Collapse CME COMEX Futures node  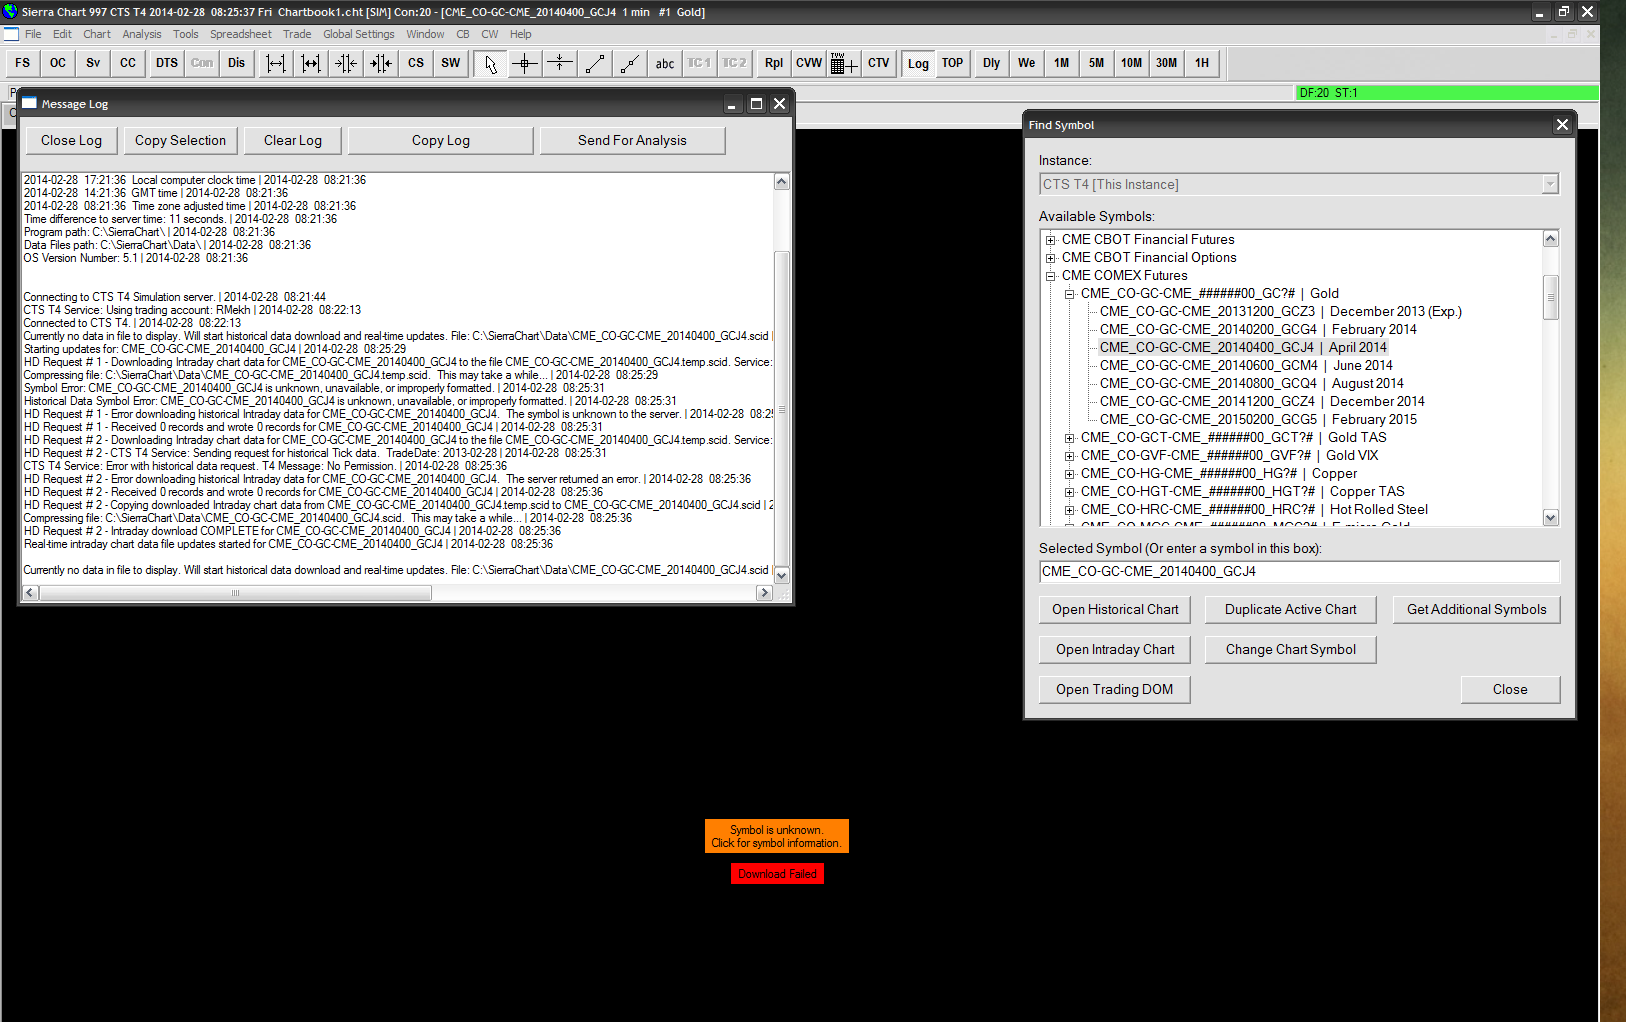pyautogui.click(x=1050, y=276)
